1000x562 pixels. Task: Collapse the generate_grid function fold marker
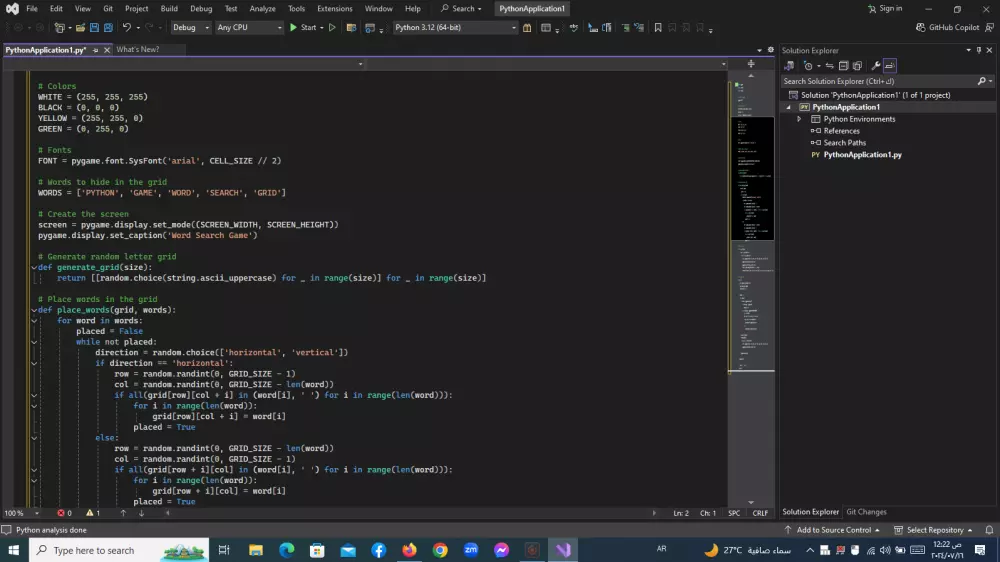33,268
